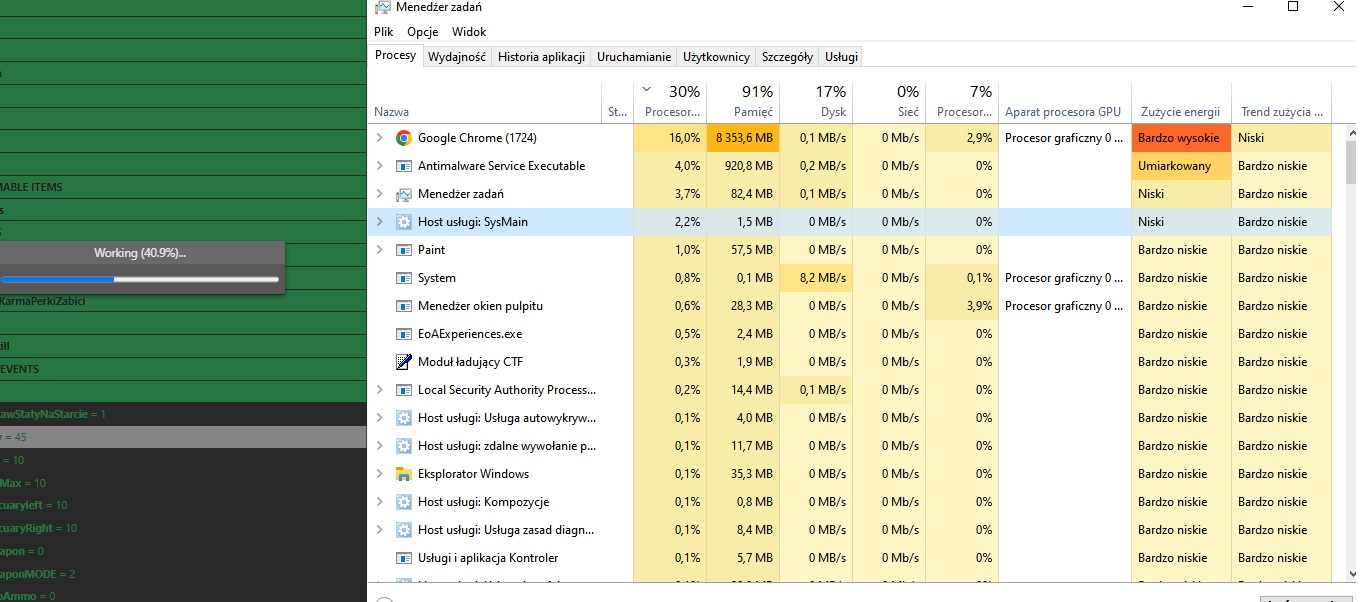1362x602 pixels.
Task: Click the 3,9% GPU cell for Menedżer okien pulpitu
Action: [x=962, y=306]
